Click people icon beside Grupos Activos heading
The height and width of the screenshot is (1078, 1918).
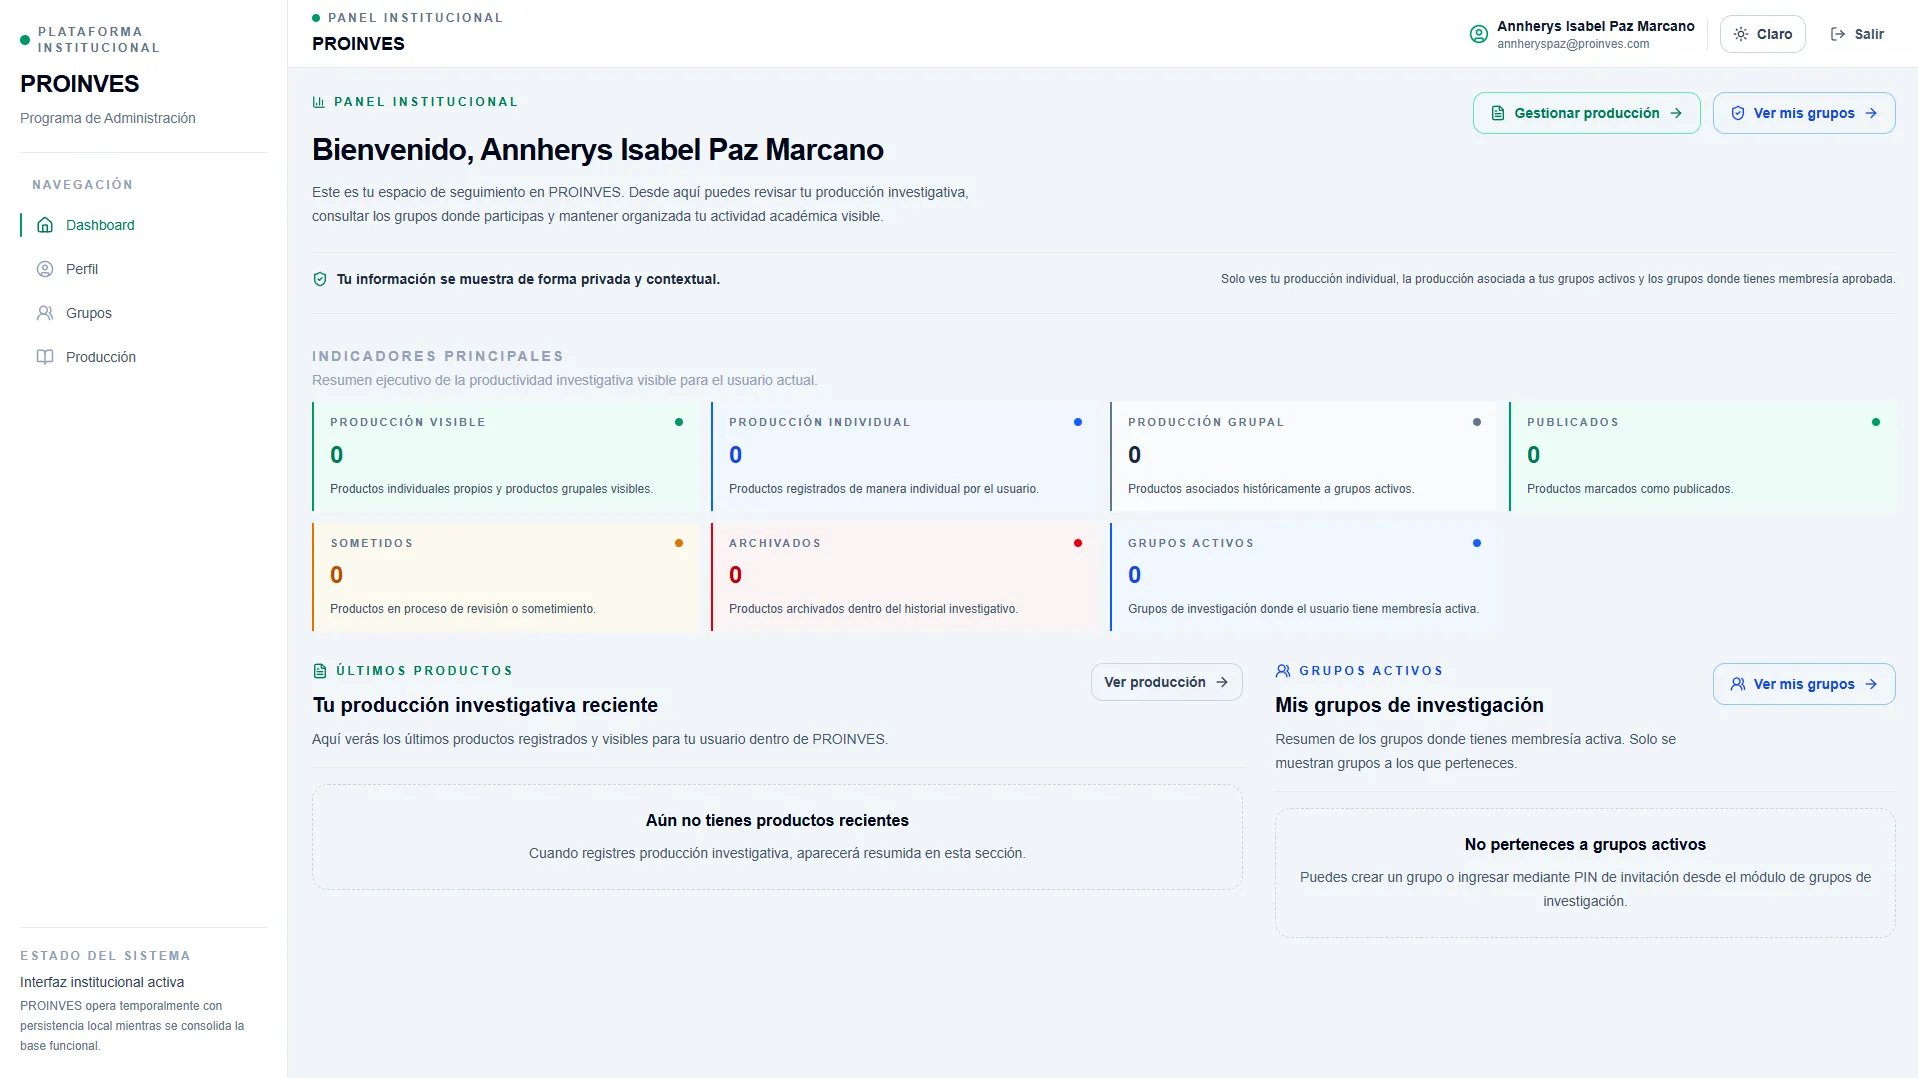coord(1283,671)
